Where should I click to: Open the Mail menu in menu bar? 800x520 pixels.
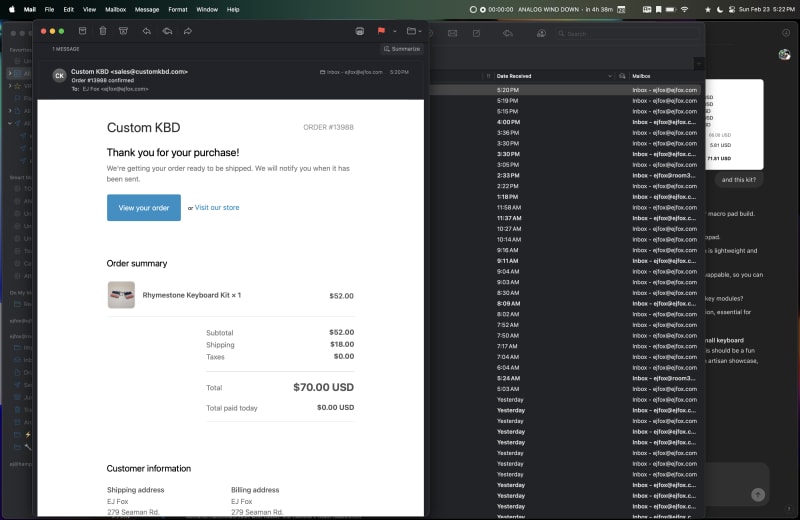point(30,9)
